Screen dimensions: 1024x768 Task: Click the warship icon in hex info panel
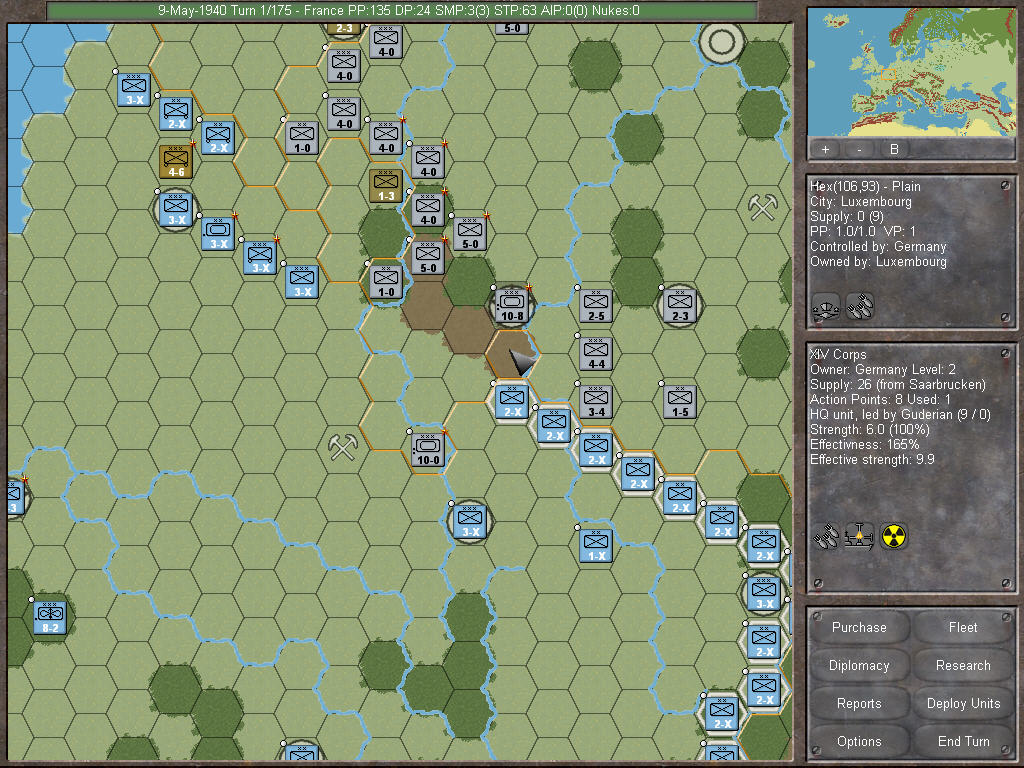825,306
